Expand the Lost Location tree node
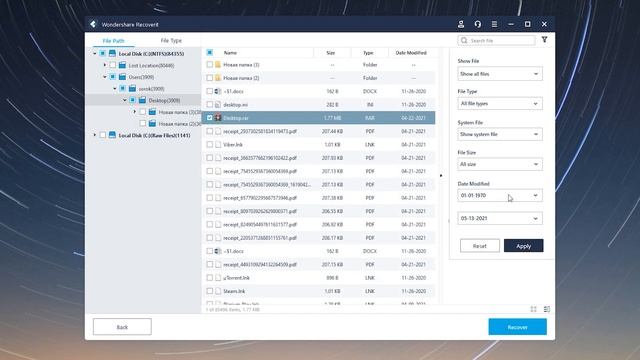 point(104,65)
